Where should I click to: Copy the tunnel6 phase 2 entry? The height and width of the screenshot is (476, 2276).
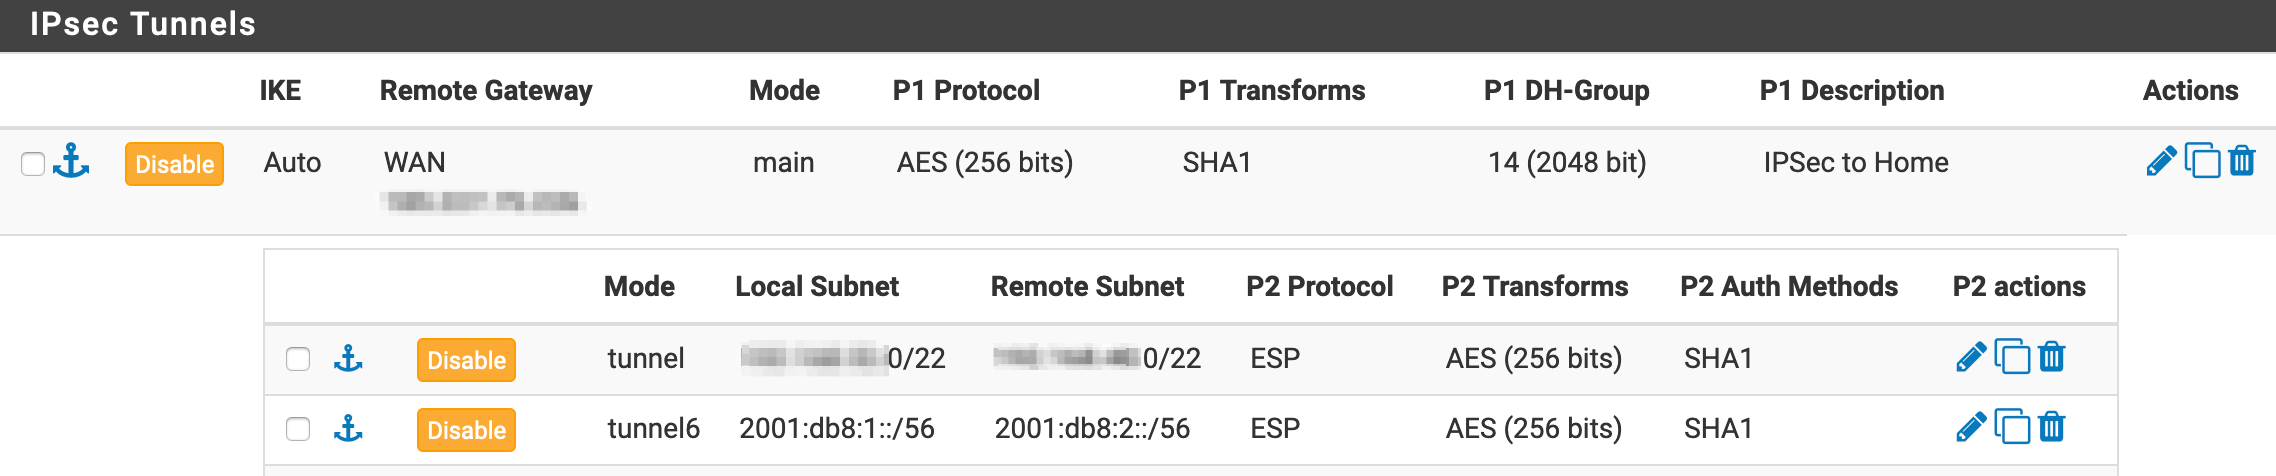[2012, 427]
